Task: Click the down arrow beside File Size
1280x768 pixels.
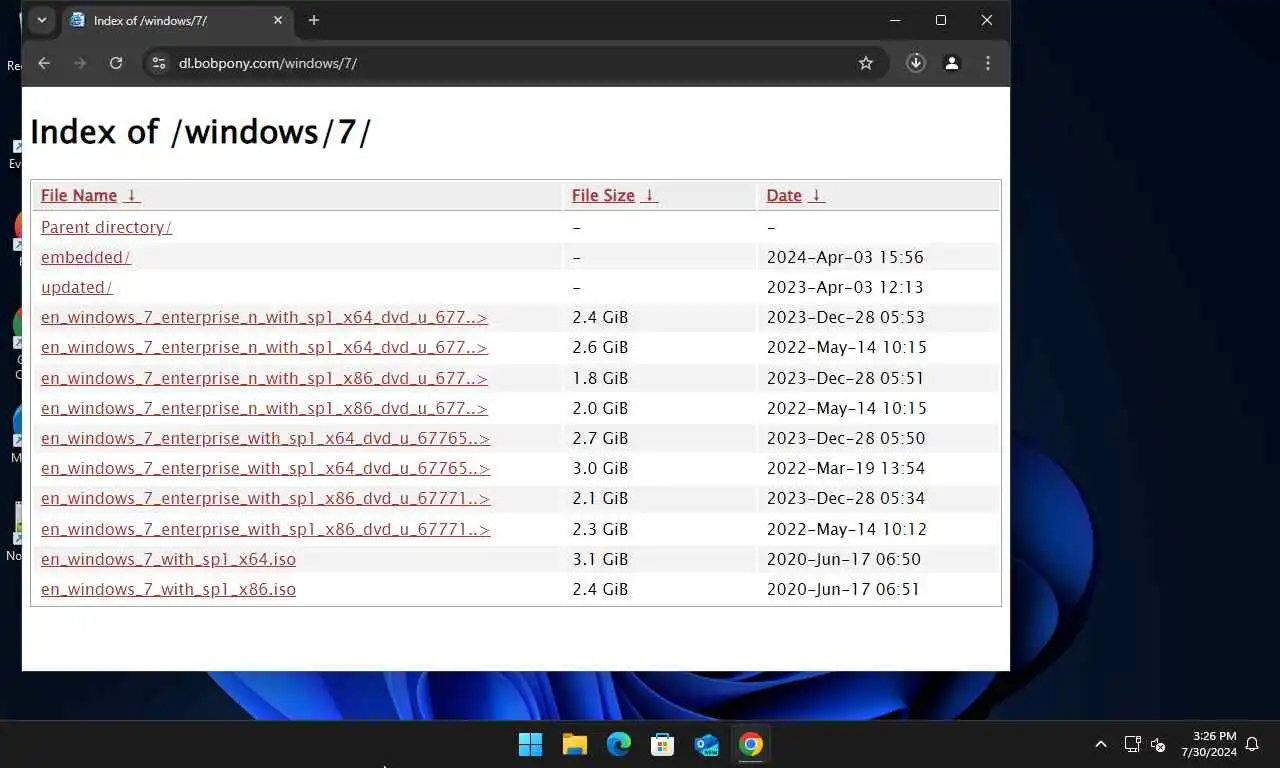Action: 650,195
